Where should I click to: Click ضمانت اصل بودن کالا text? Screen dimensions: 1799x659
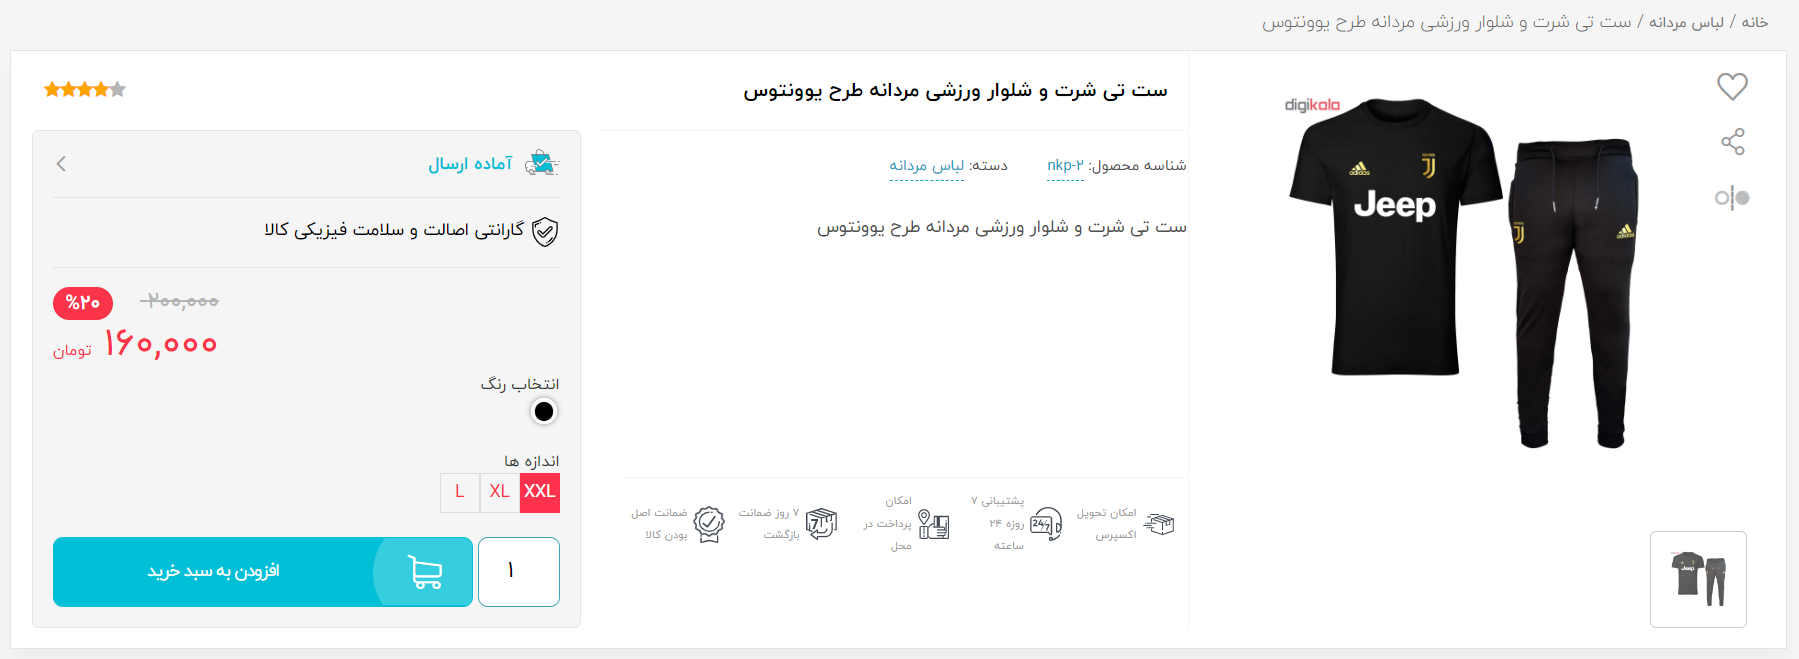[x=659, y=524]
